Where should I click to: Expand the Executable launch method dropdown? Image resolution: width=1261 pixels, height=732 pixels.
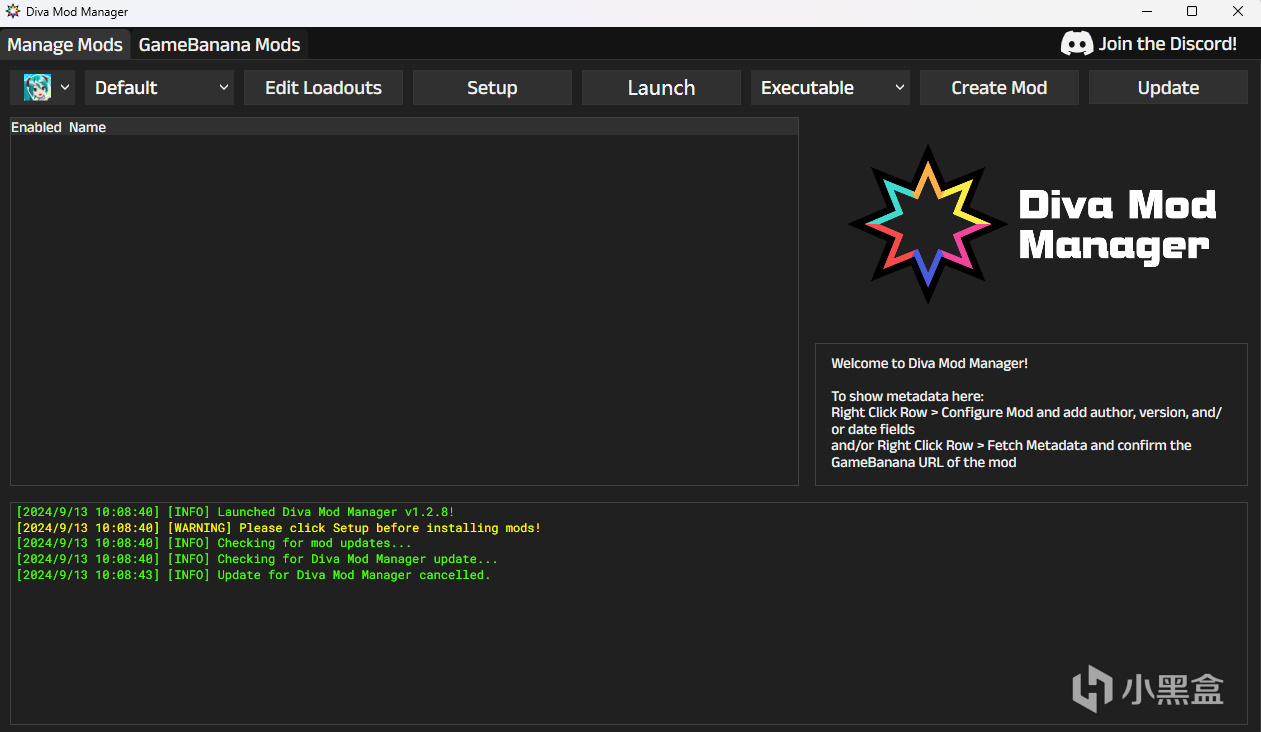tap(830, 87)
